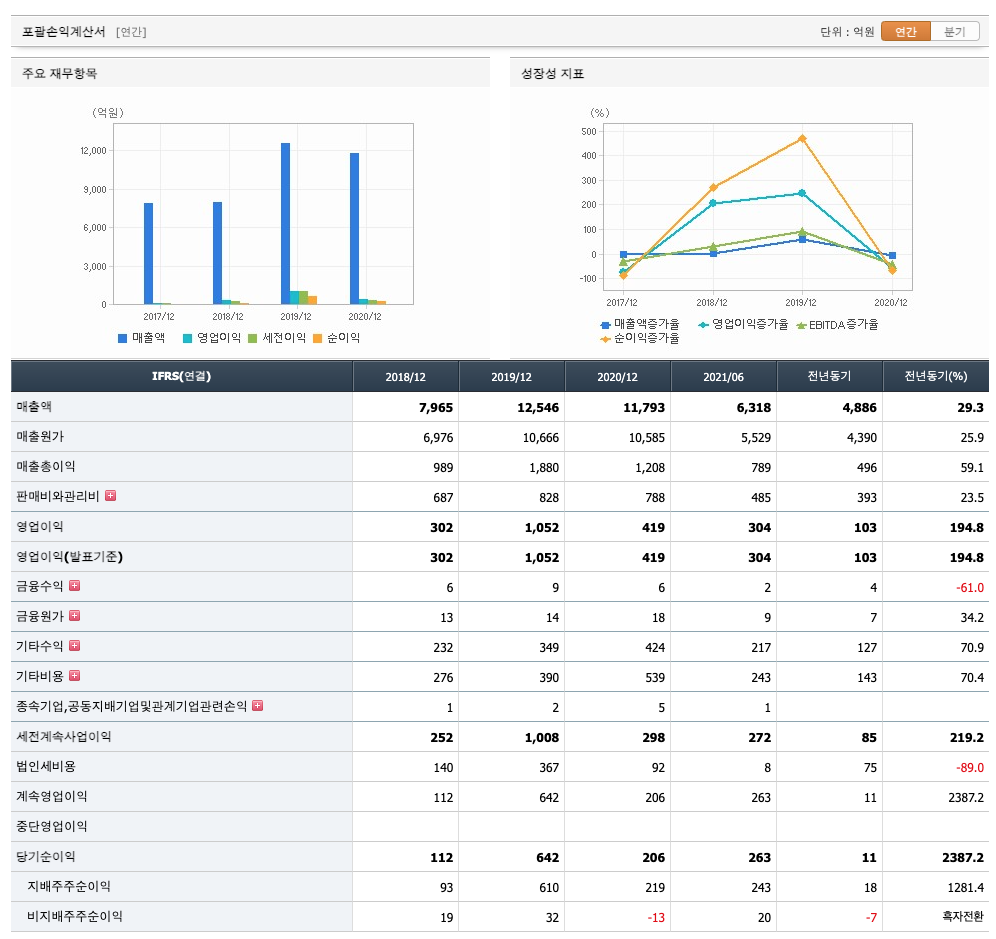The image size is (996, 939).
Task: Click the 세전이익 green legend swatch
Action: 252,339
